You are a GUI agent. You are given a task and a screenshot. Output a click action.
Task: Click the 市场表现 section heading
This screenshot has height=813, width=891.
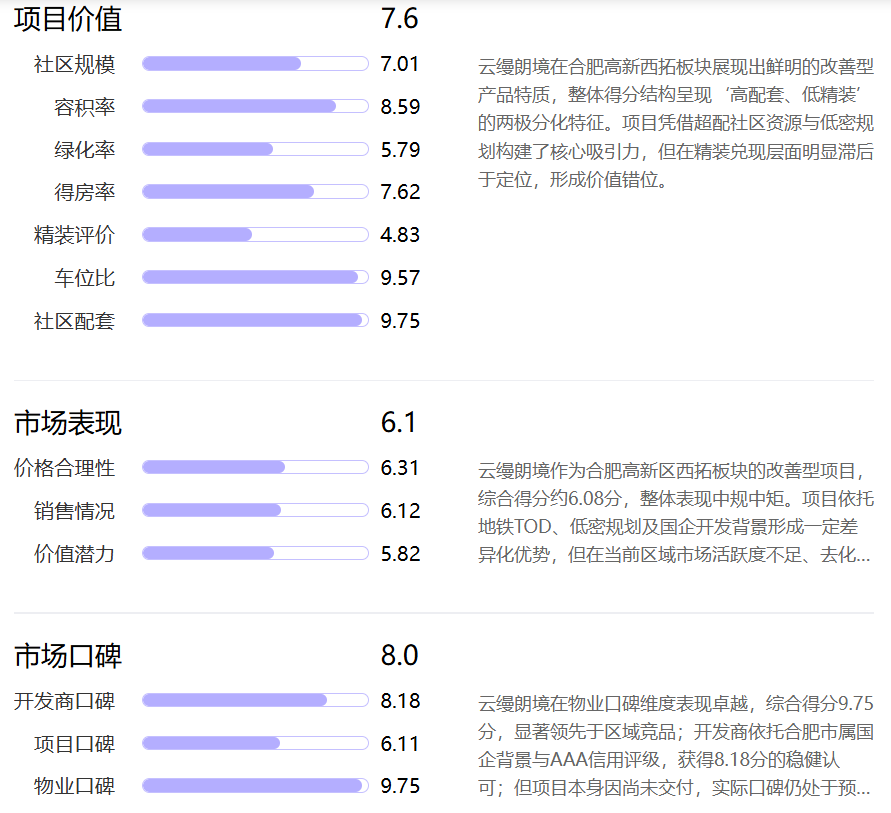pyautogui.click(x=68, y=423)
